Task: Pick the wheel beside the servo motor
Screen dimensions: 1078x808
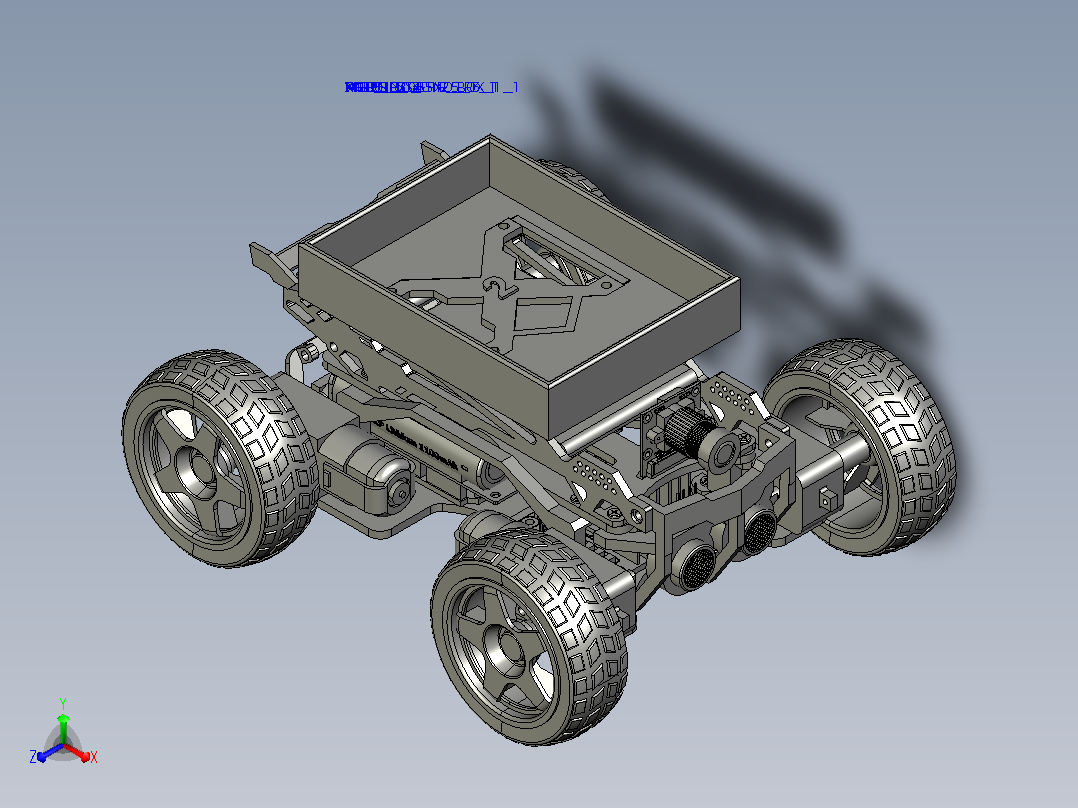Action: 220,459
